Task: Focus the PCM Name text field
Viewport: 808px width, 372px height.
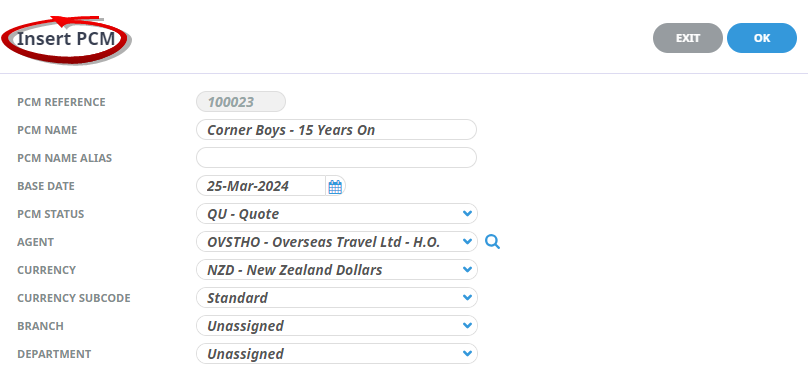Action: coord(336,130)
